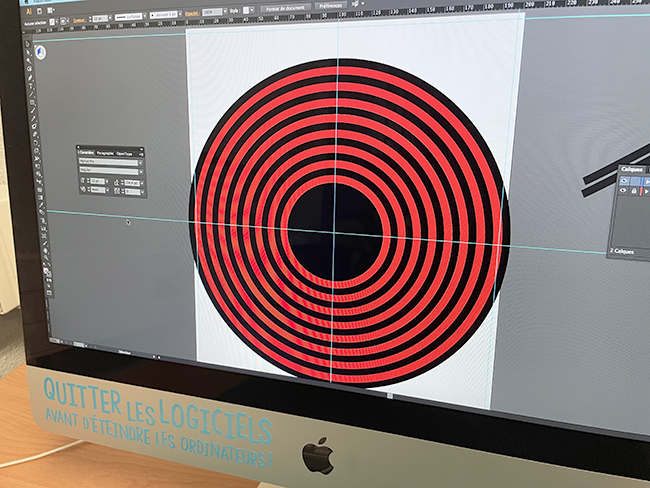Switch to the Paragraphe tab
Screen dimensions: 650x488
pos(105,153)
